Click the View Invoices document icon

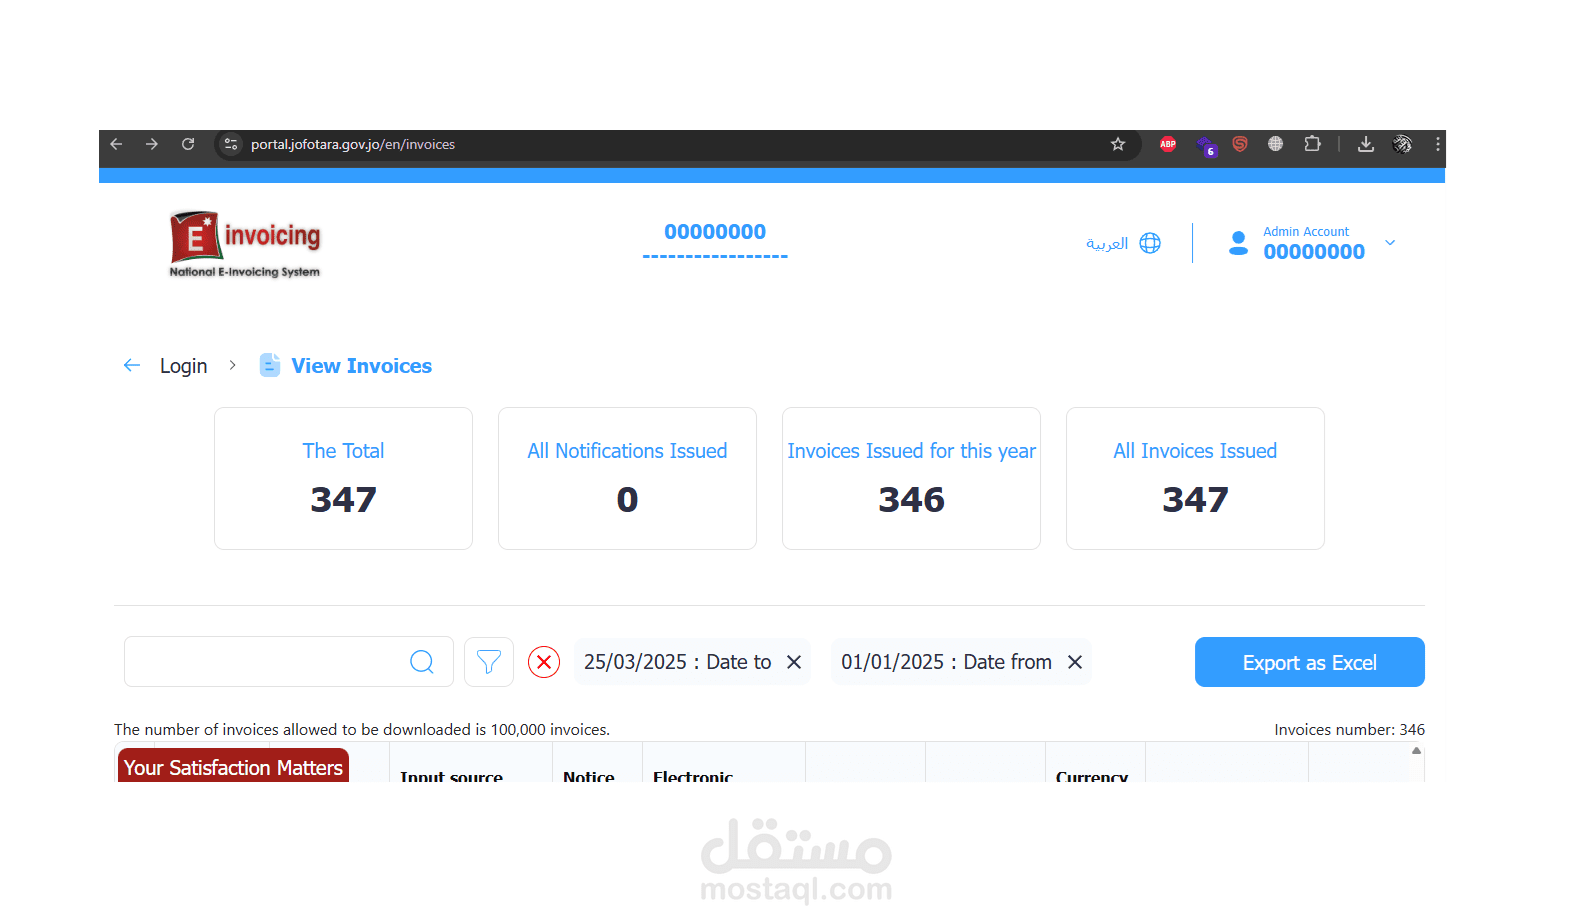click(270, 365)
